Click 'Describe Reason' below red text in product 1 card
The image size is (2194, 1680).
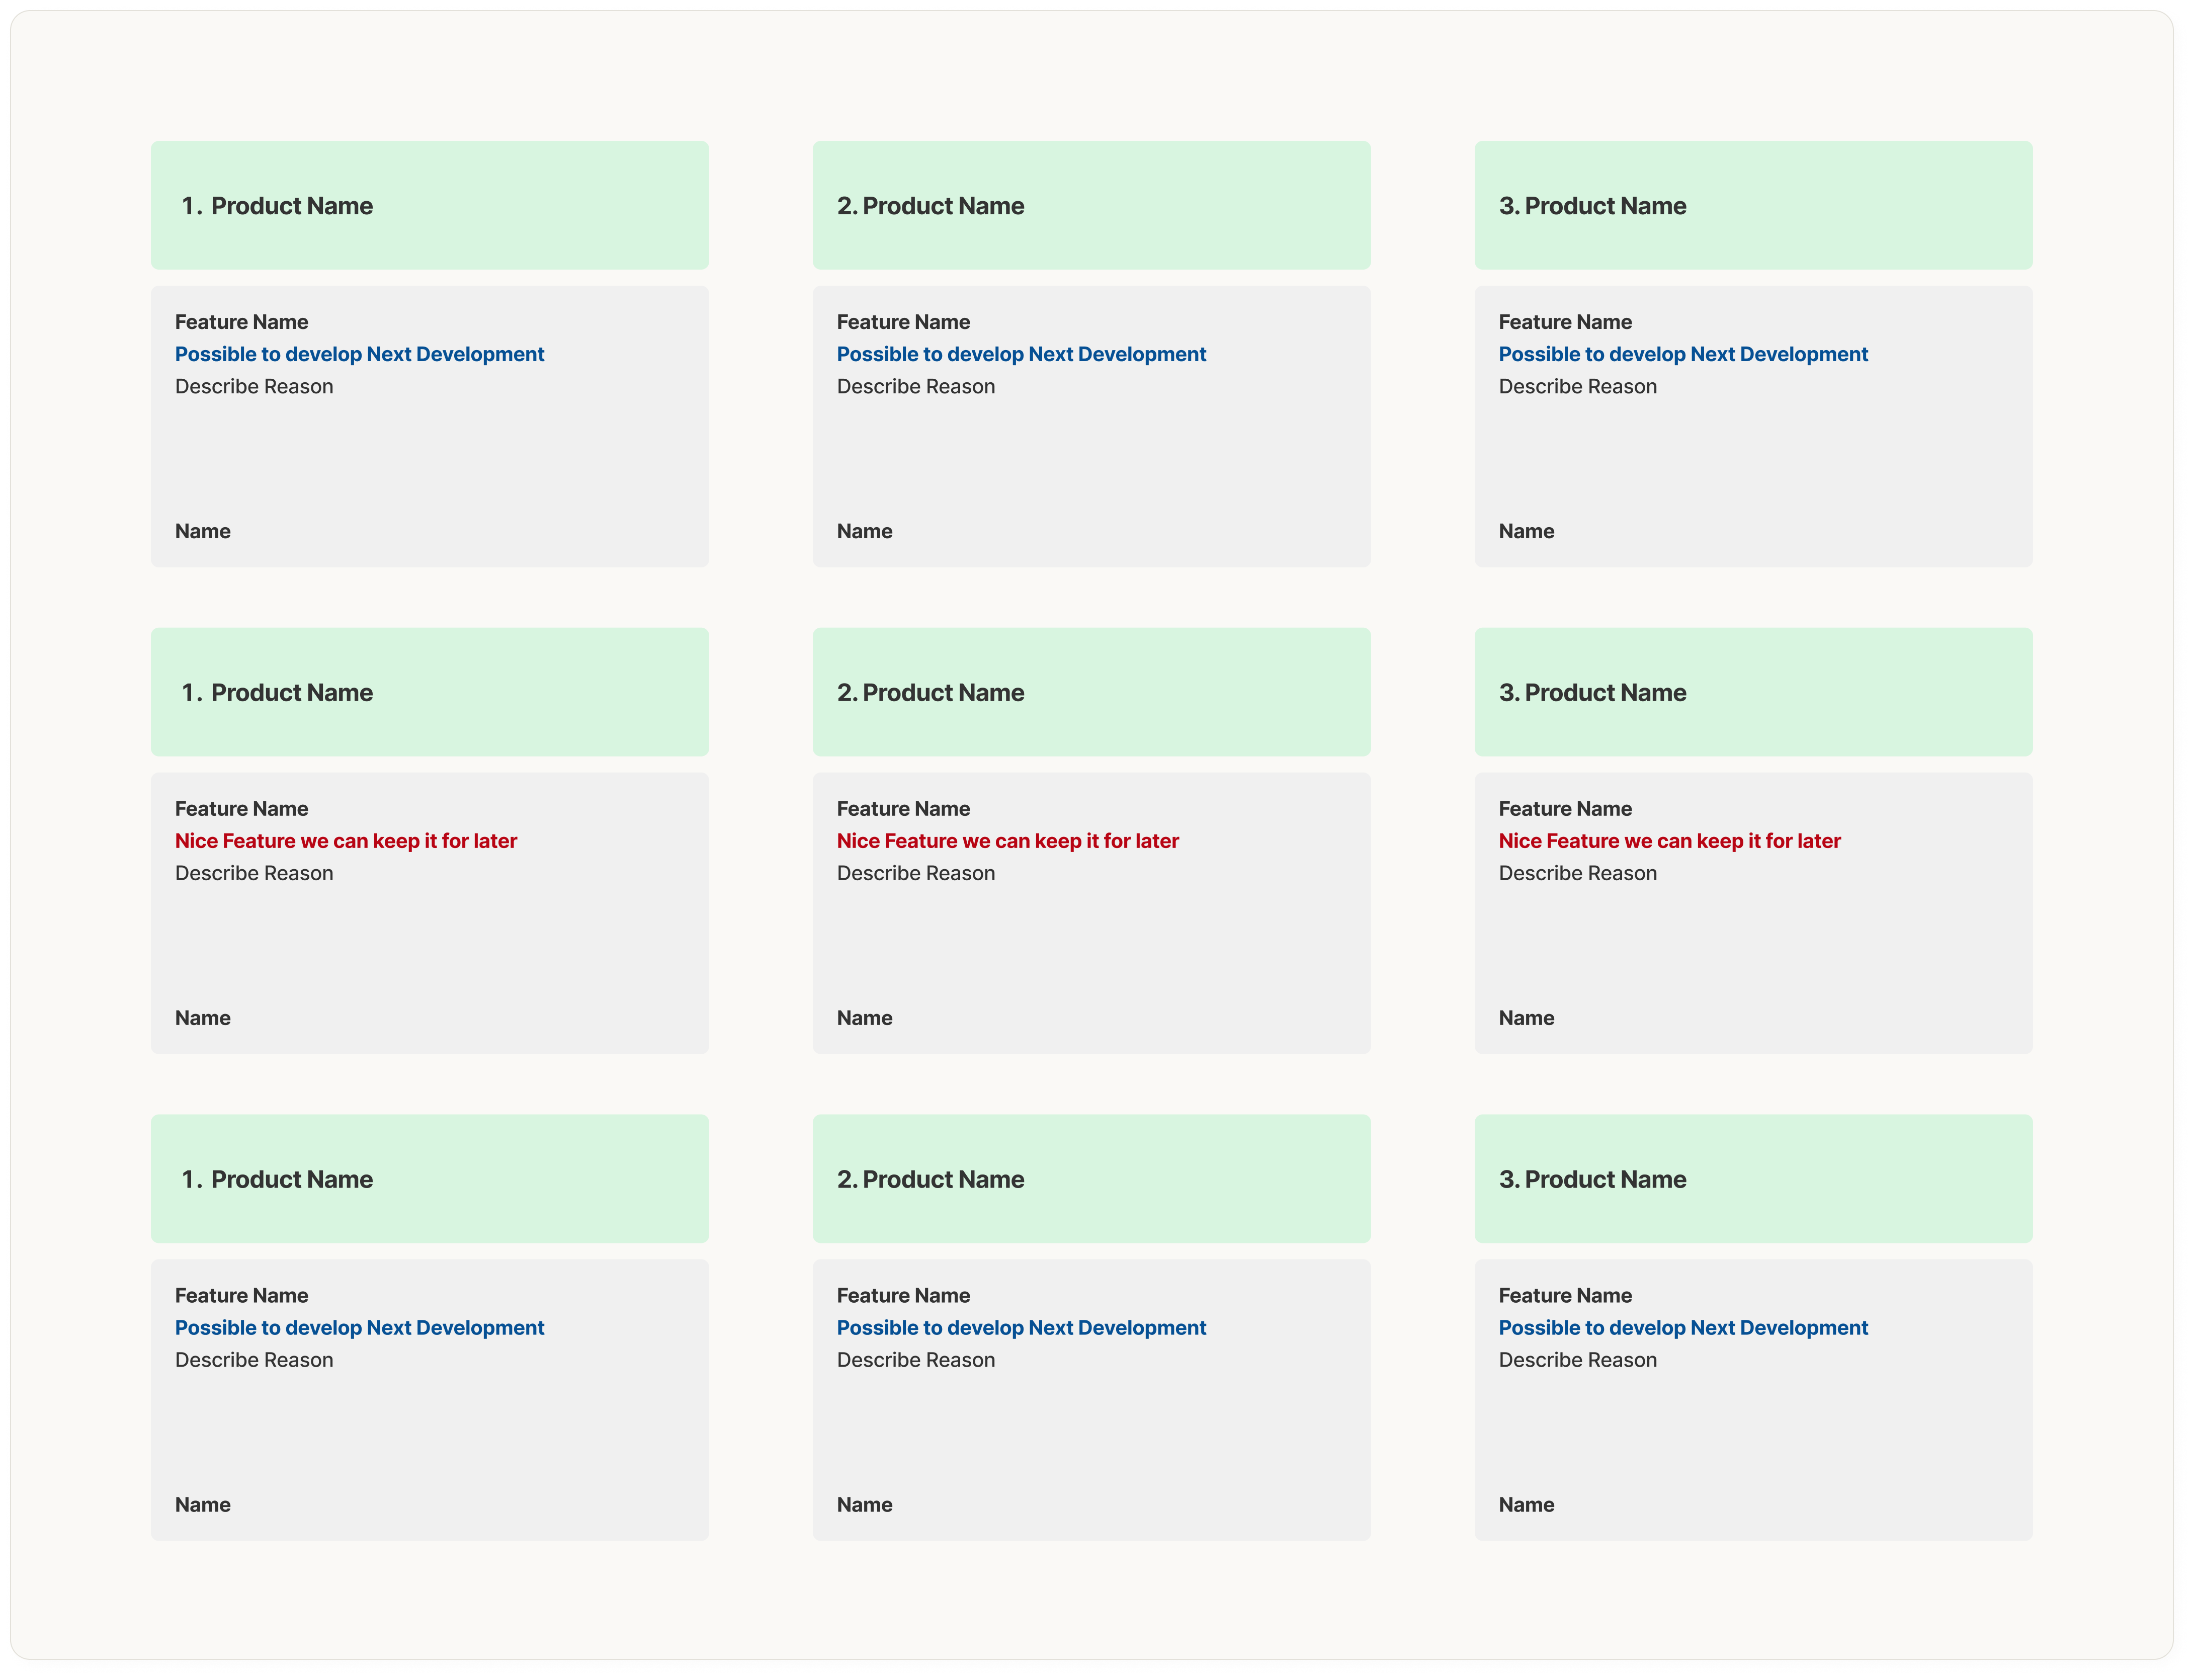tap(254, 873)
